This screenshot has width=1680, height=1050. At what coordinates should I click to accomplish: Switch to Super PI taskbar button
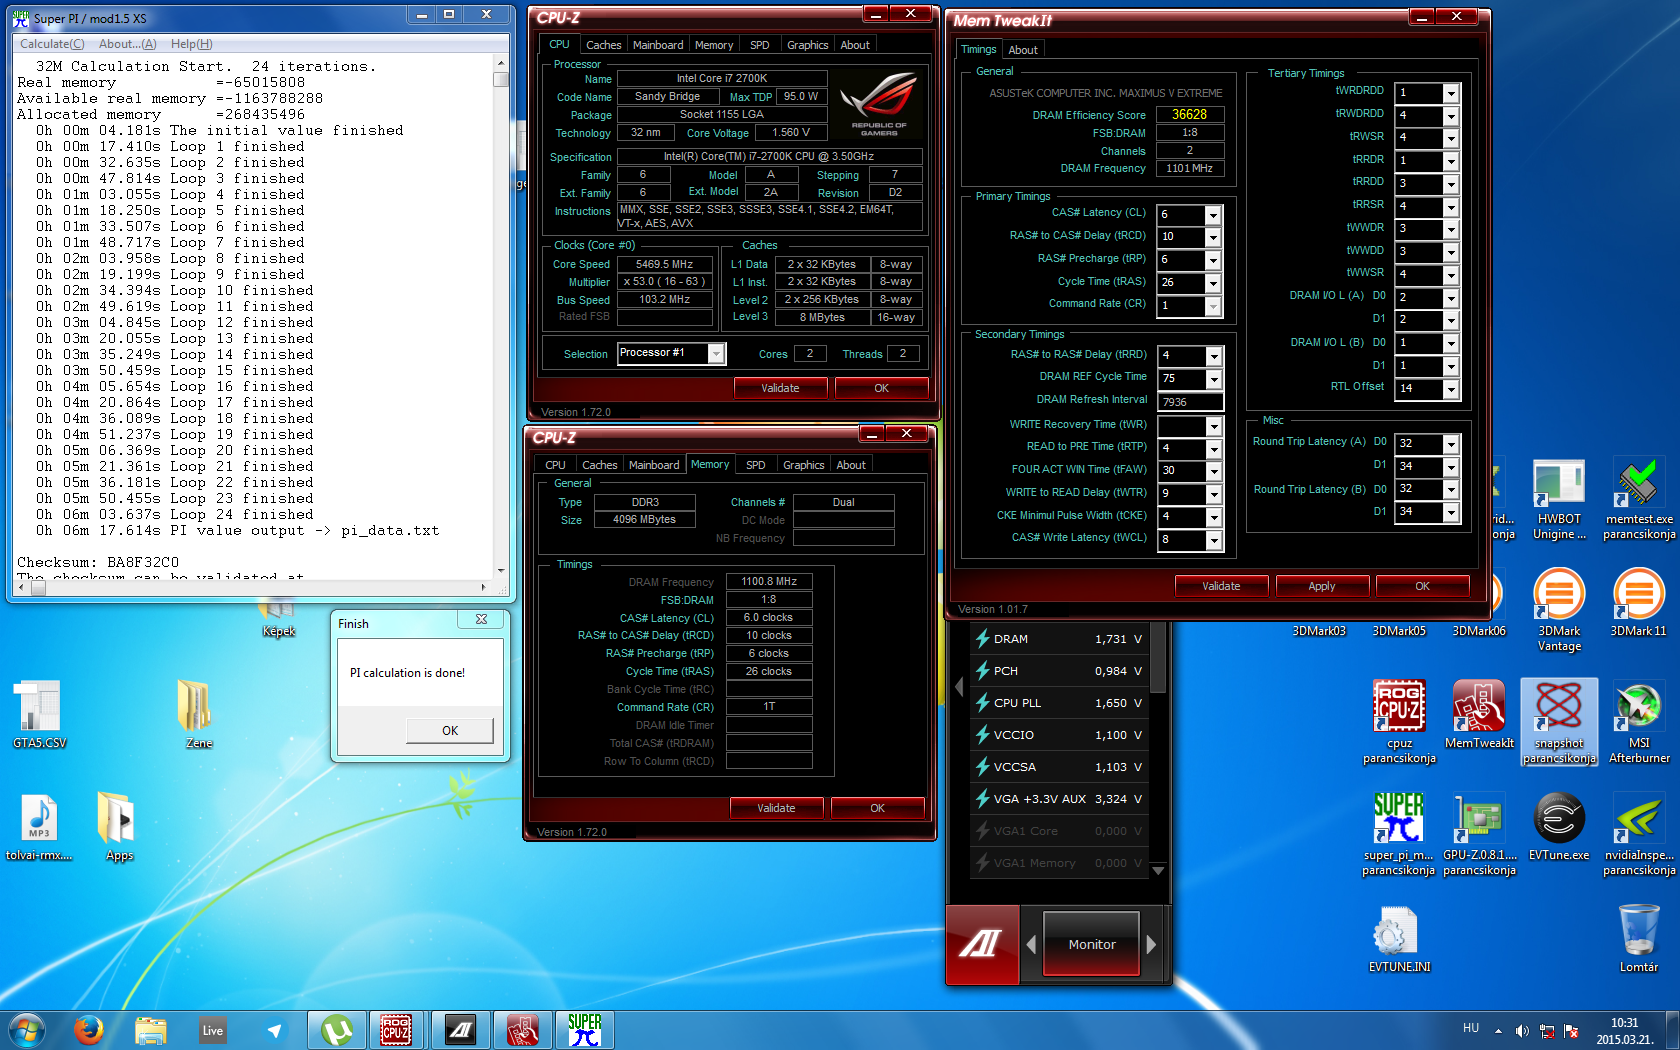pyautogui.click(x=584, y=1030)
